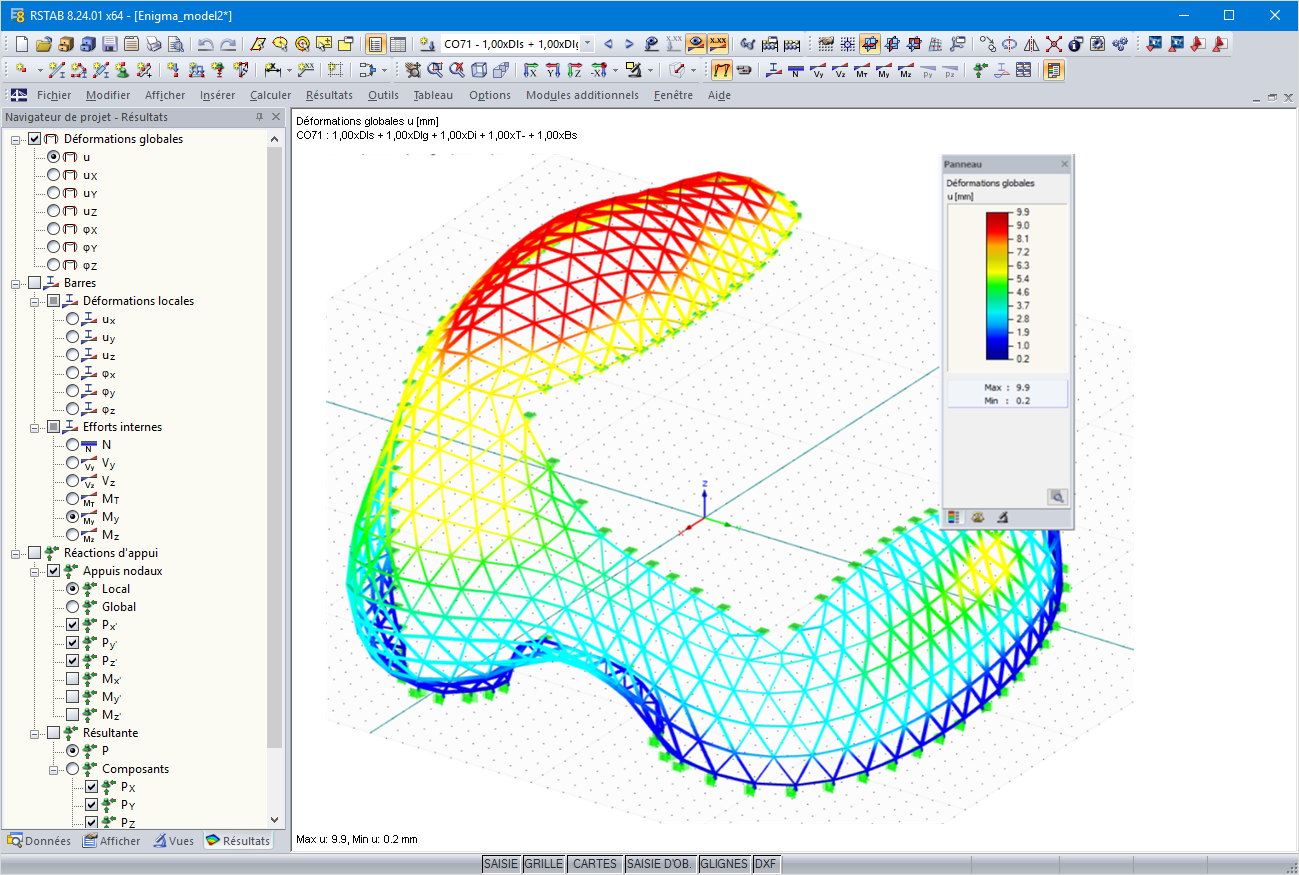Screen dimensions: 1299x875
Task: Open the table view icon in the toolbar
Action: point(397,44)
